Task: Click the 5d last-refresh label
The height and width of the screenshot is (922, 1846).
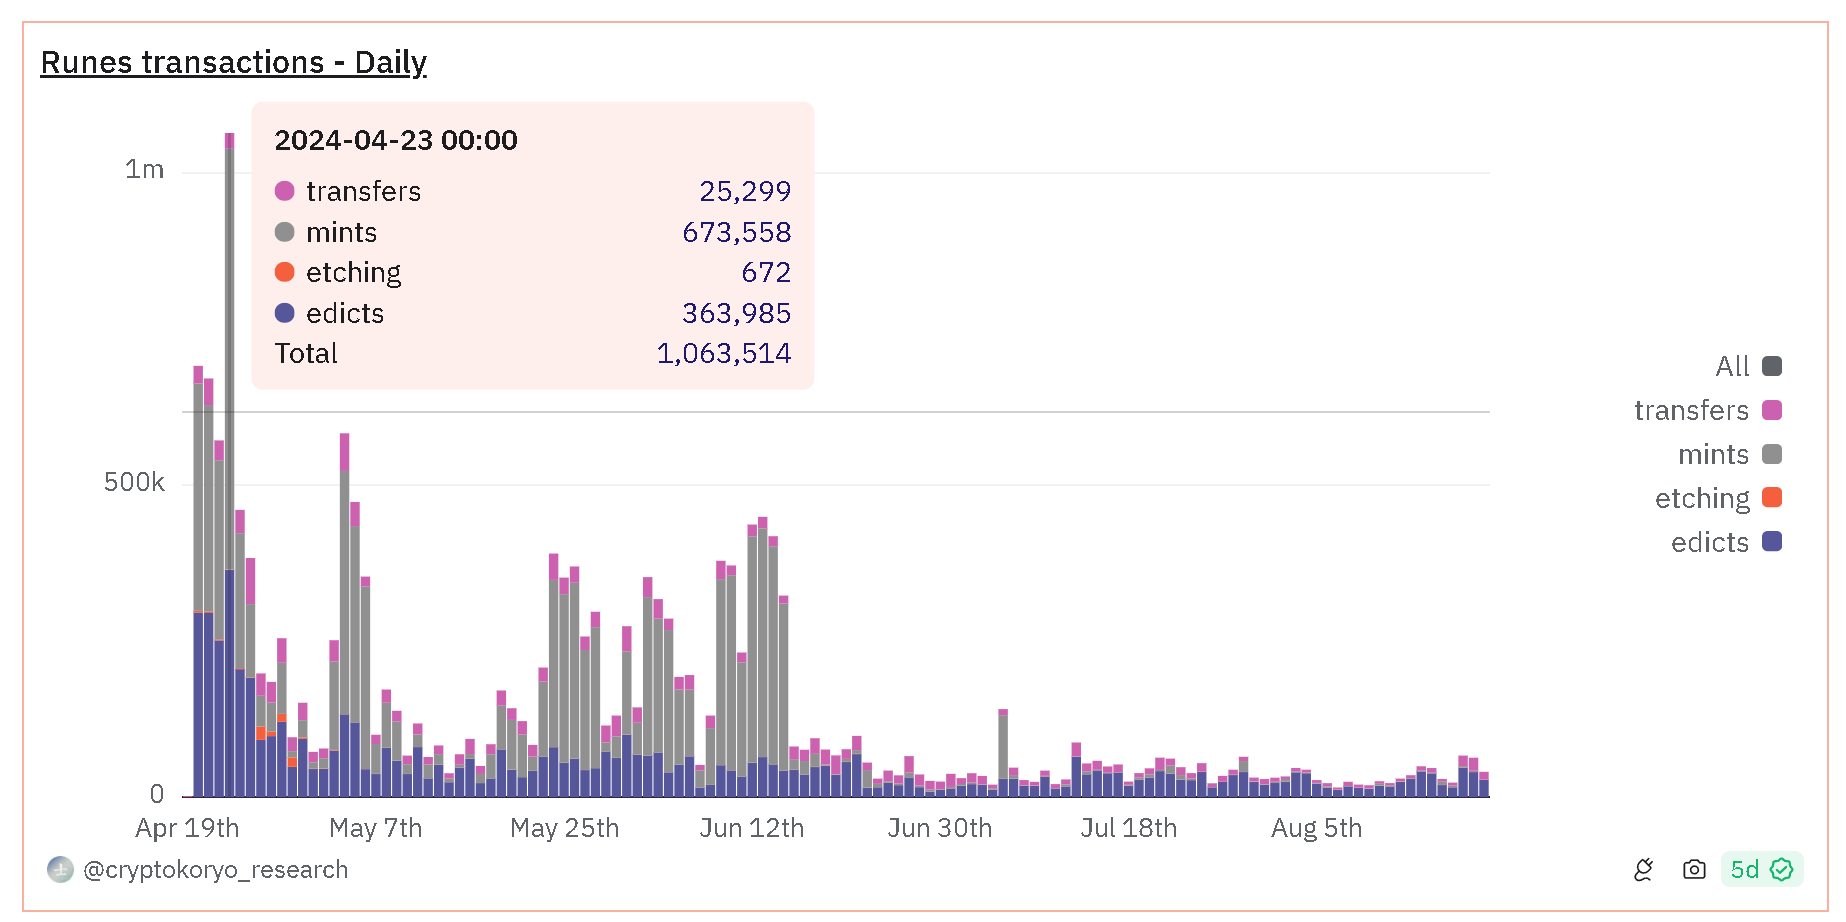Action: (1744, 870)
